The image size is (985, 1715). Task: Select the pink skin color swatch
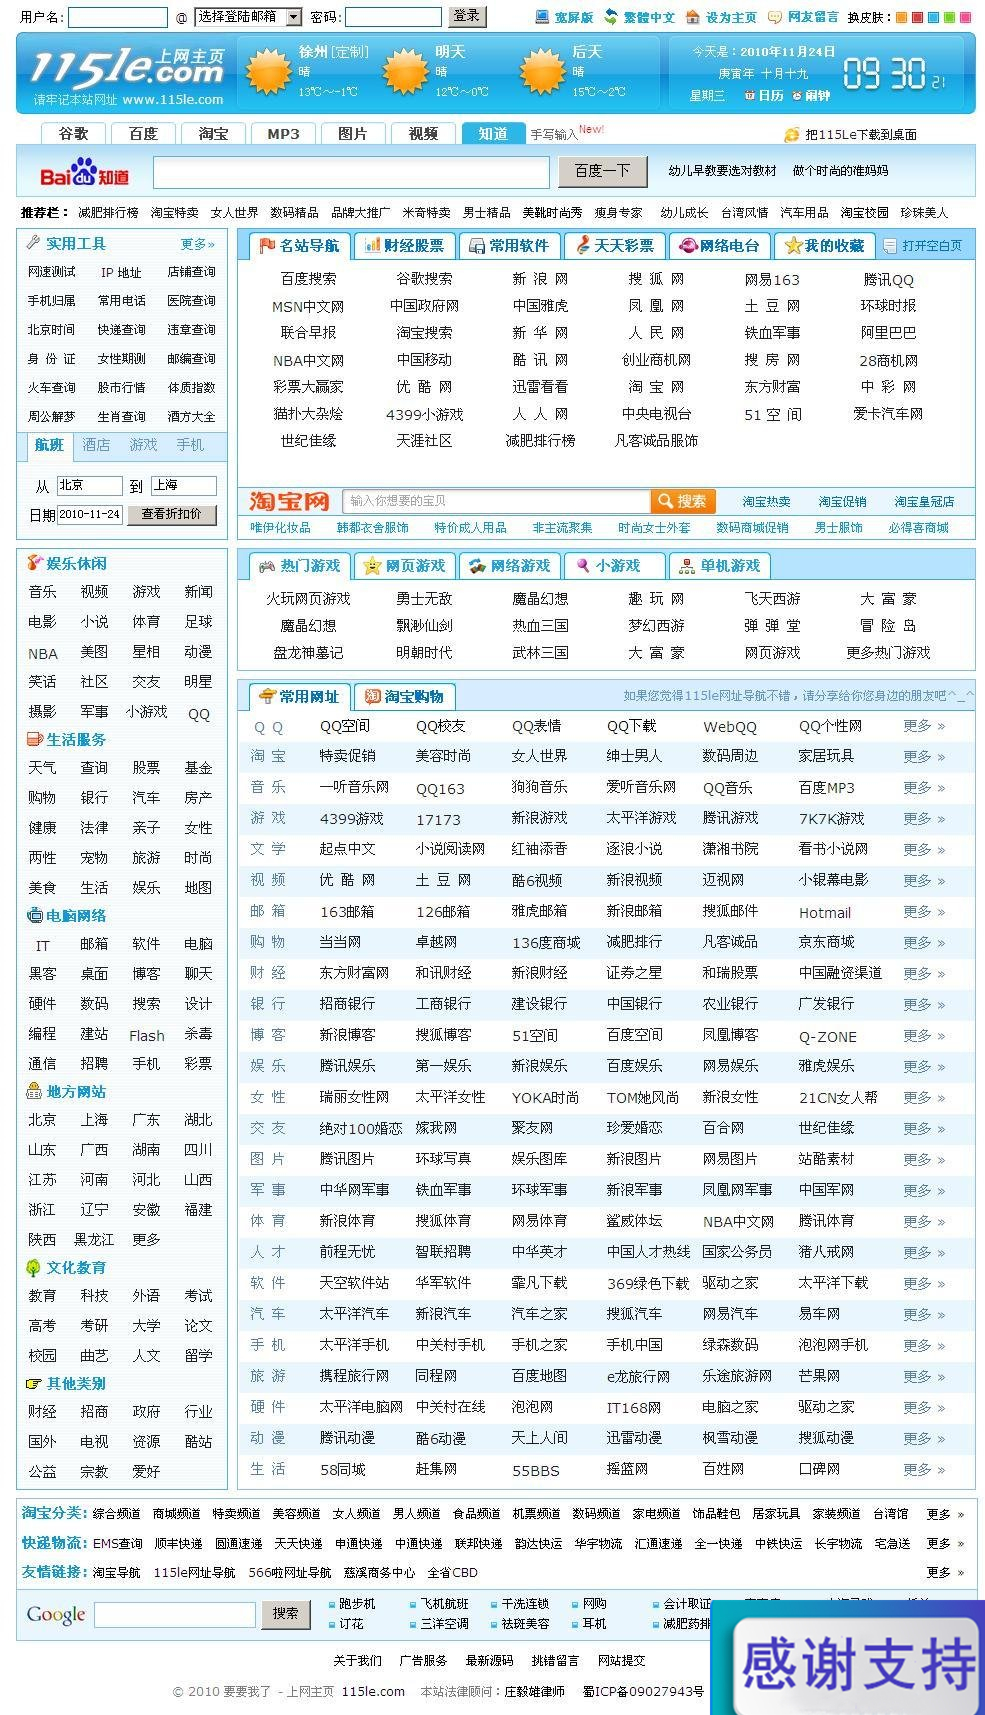(x=965, y=17)
